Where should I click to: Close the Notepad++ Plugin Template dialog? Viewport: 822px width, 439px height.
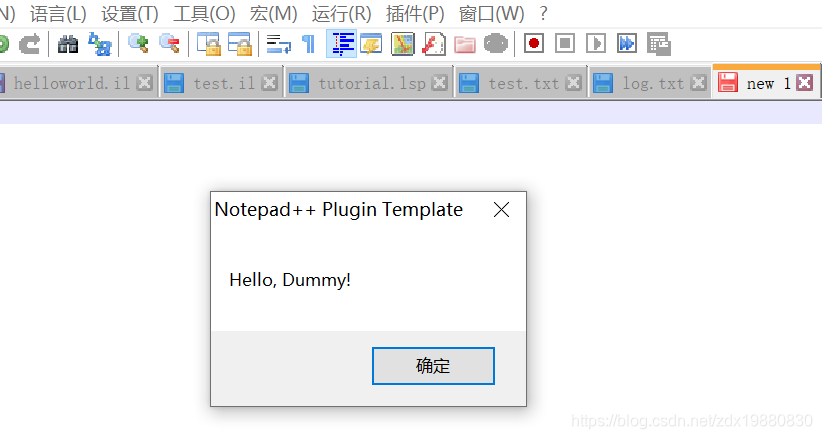pyautogui.click(x=501, y=210)
